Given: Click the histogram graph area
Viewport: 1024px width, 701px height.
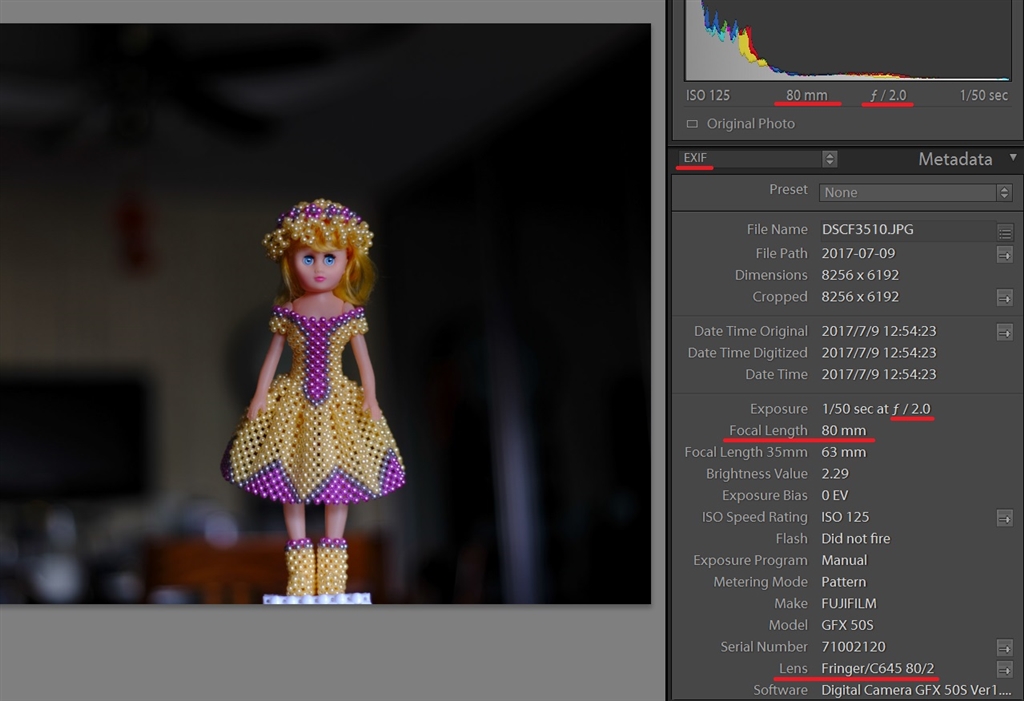Looking at the screenshot, I should [x=847, y=40].
